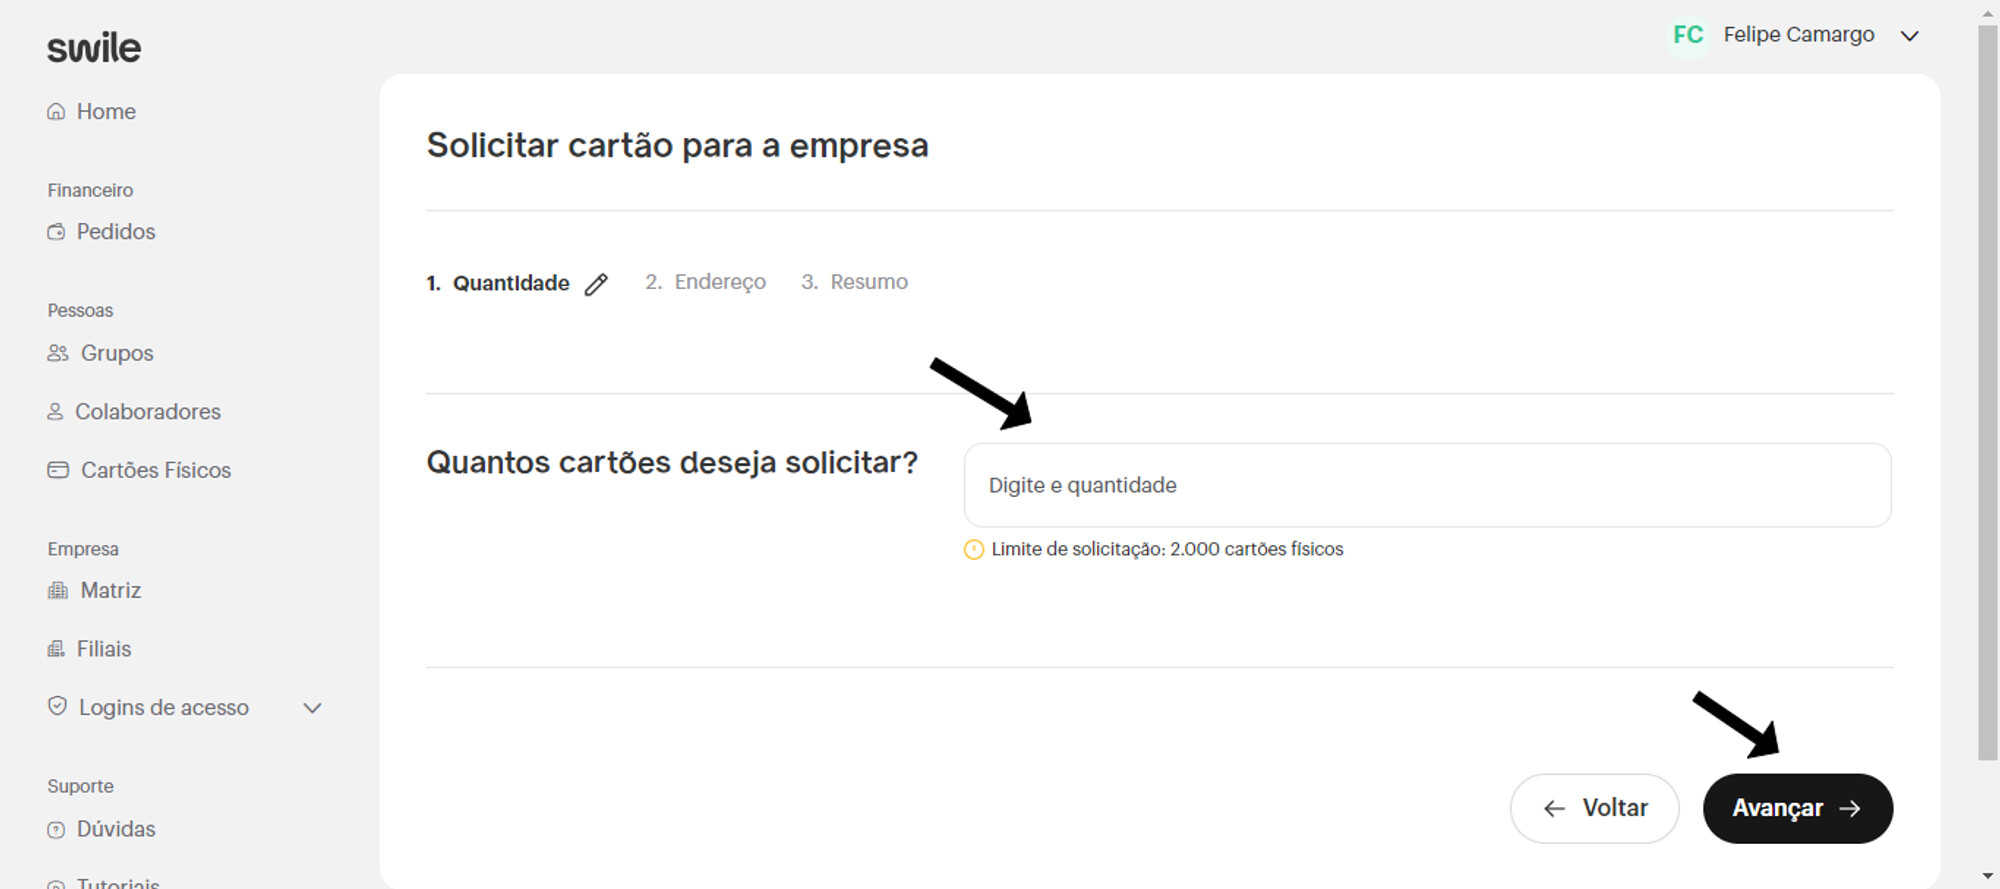The height and width of the screenshot is (889, 2000).
Task: Focus the Digite e quantidade input field
Action: pos(1427,485)
